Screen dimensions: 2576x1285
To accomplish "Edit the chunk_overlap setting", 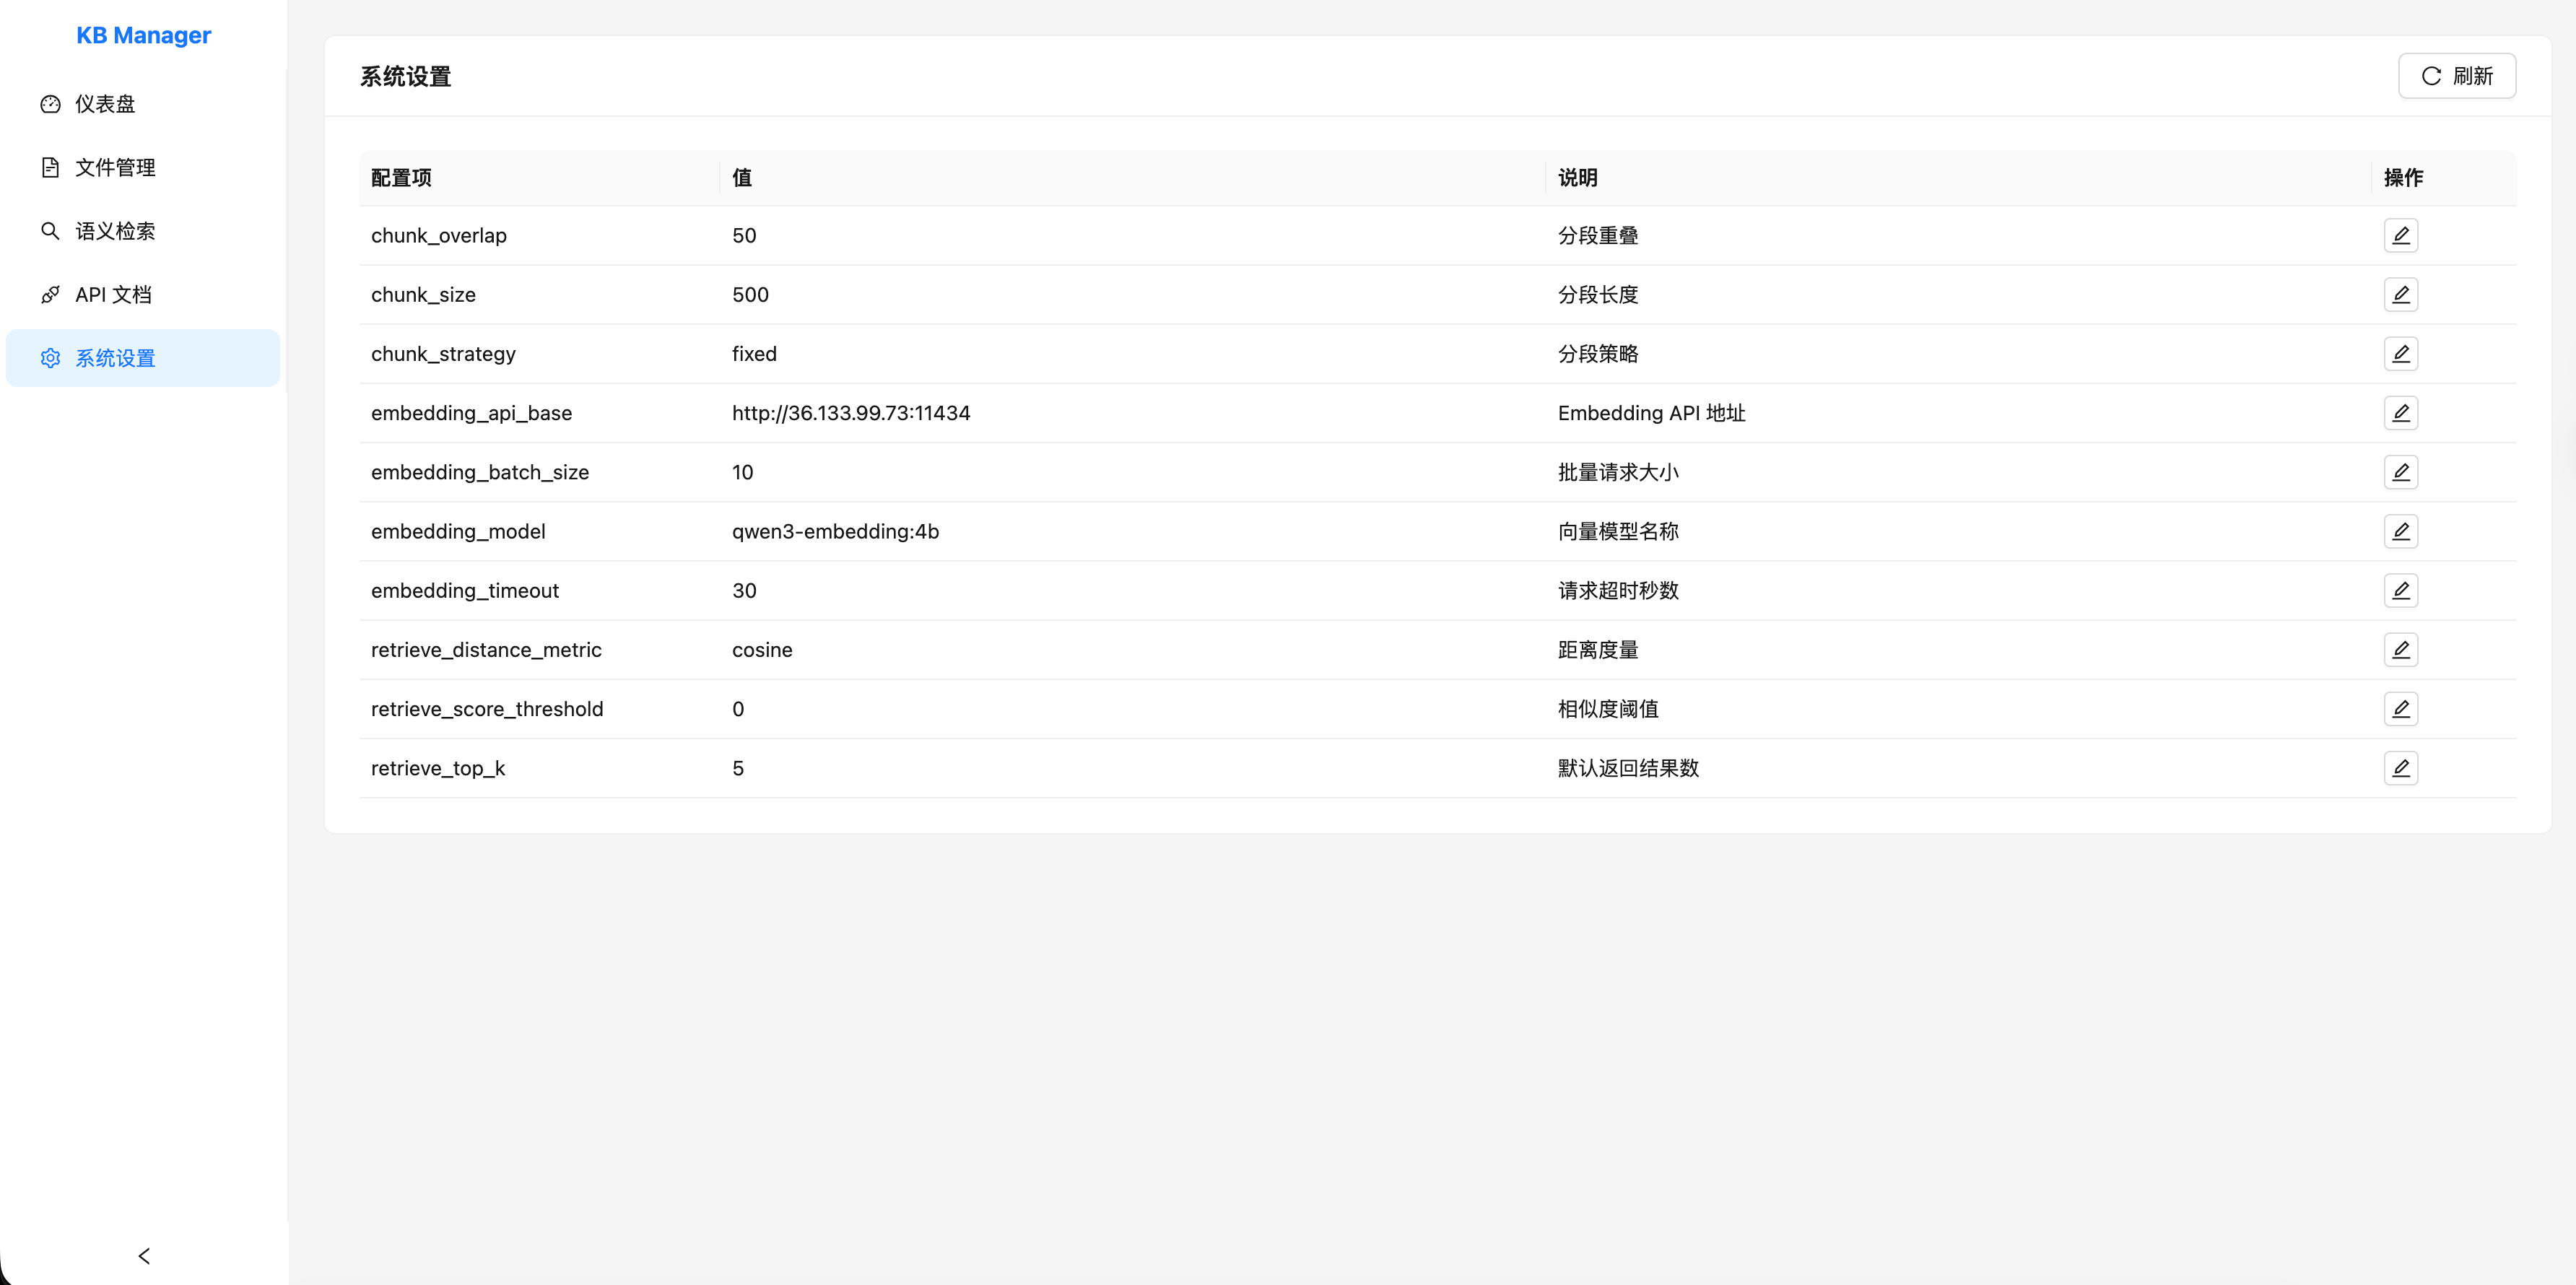I will coord(2400,235).
